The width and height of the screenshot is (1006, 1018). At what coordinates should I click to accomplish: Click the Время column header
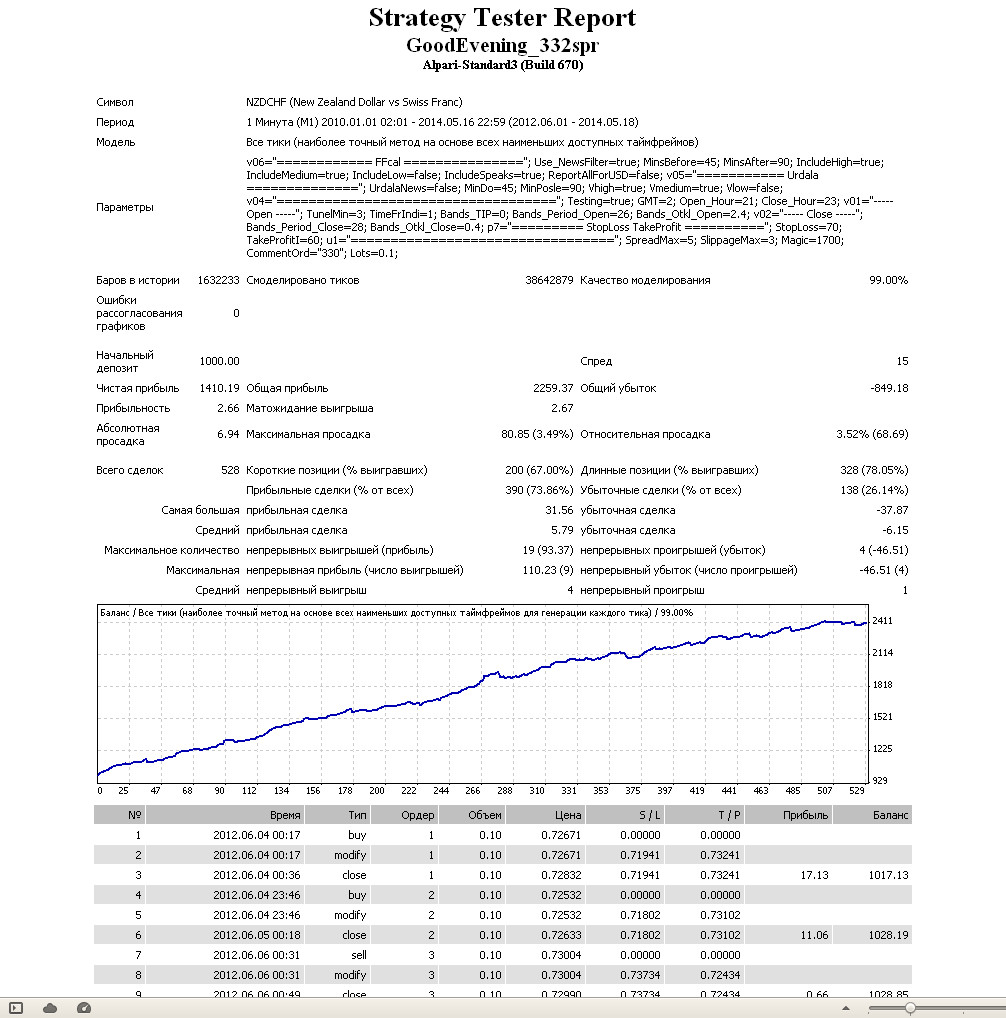coord(225,815)
